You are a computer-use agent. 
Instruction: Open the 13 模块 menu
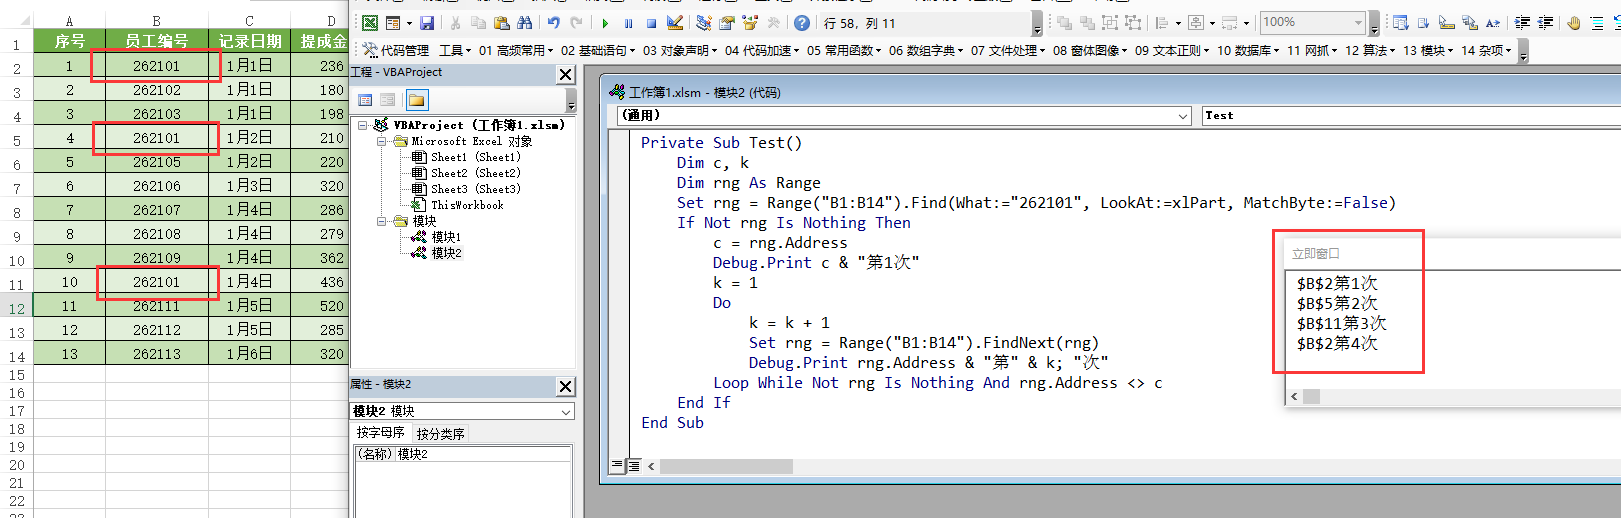(1428, 50)
